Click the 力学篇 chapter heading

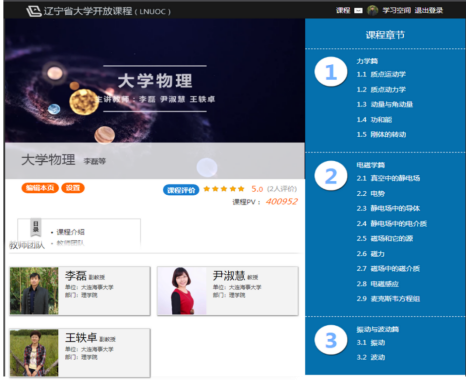click(367, 61)
